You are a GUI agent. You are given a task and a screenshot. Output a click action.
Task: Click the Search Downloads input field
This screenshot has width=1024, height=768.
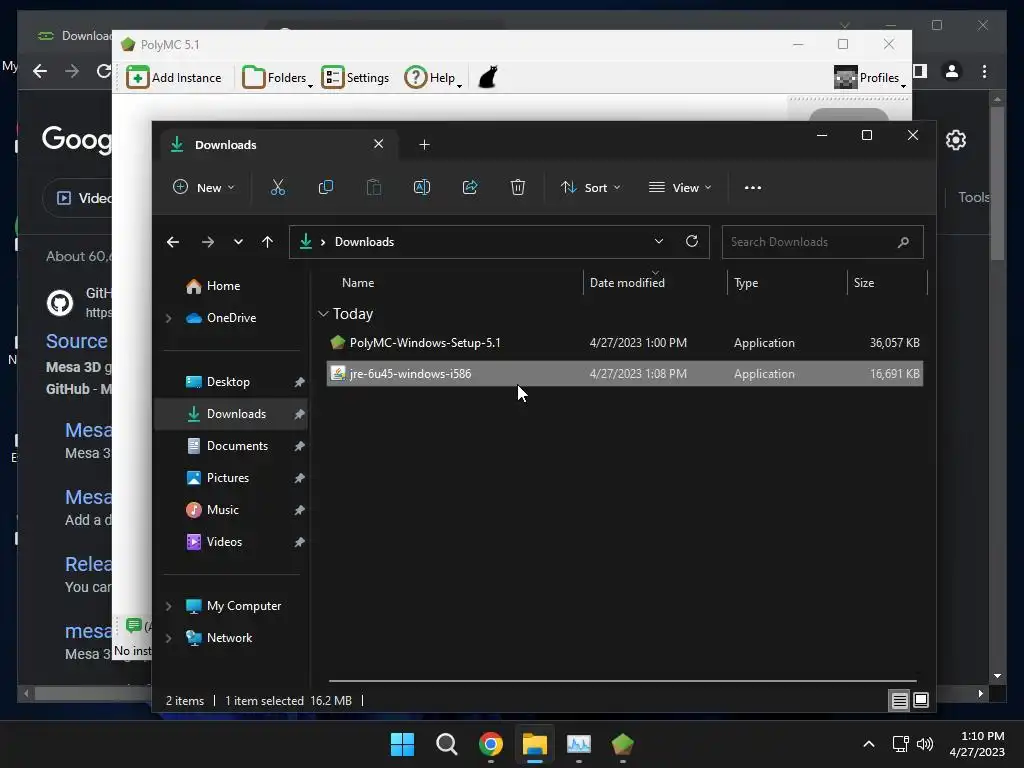[822, 242]
